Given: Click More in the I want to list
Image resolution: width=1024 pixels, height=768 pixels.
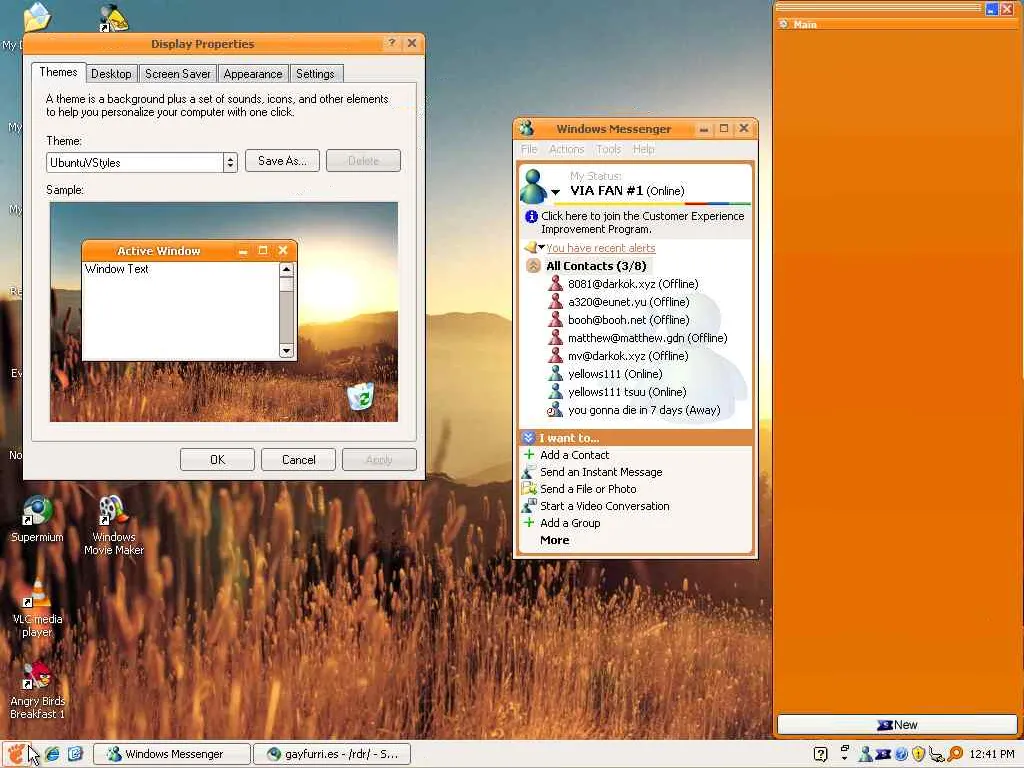Looking at the screenshot, I should (554, 540).
